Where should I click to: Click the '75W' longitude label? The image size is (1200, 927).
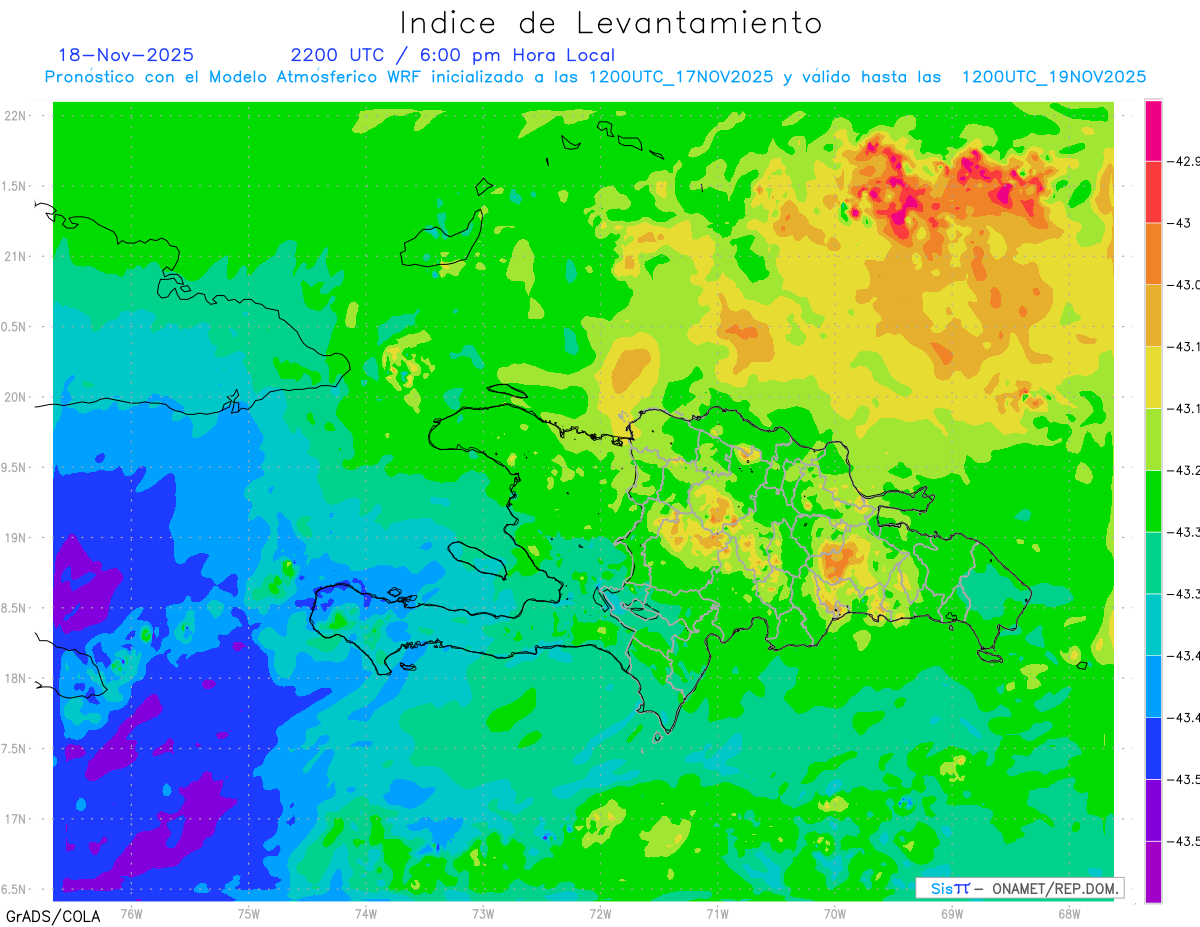coord(248,913)
